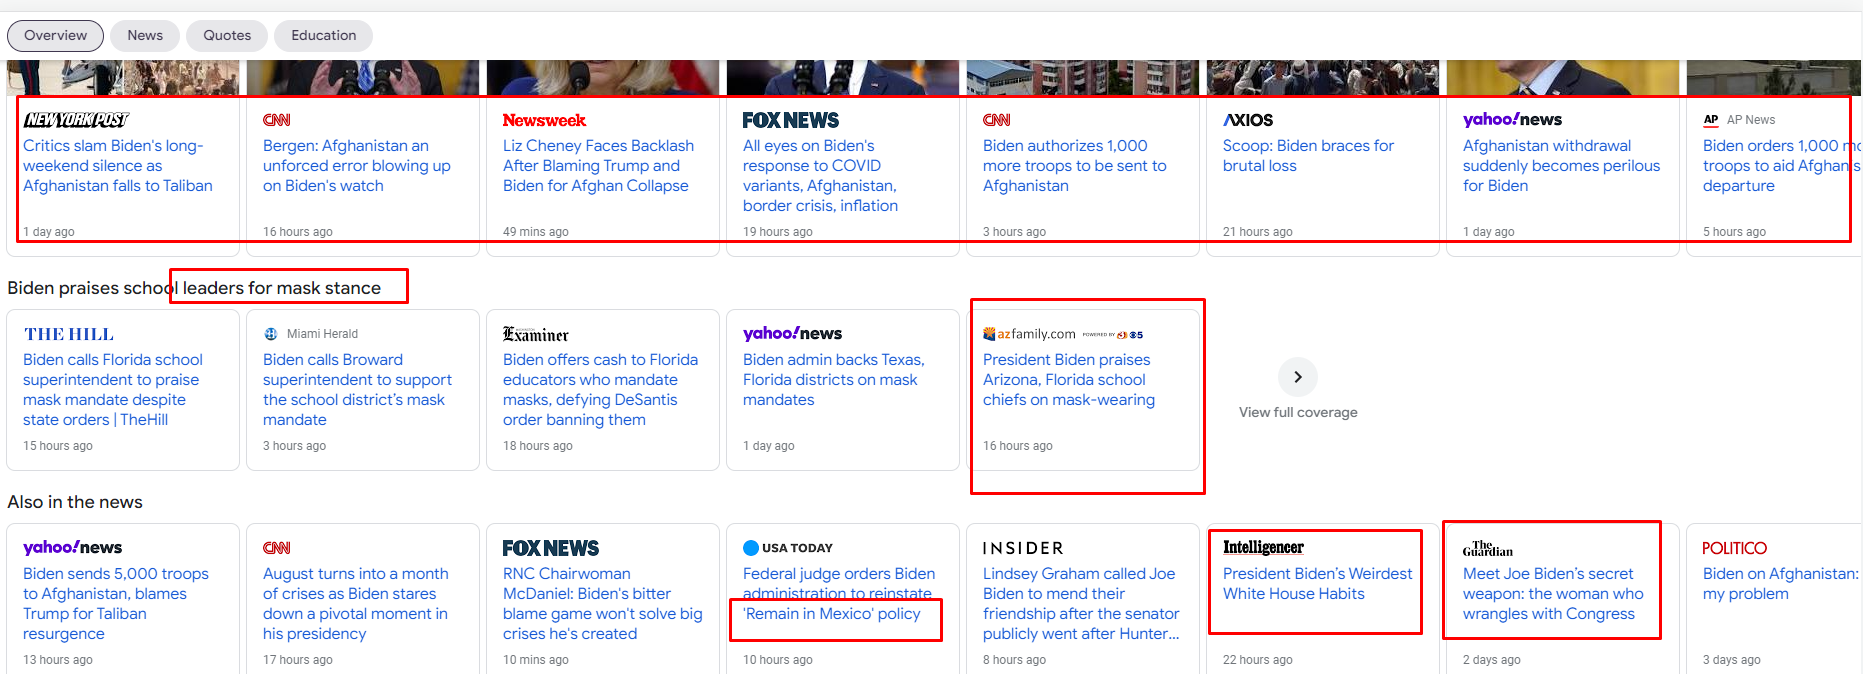1863x674 pixels.
Task: Go to the Education tab
Action: click(323, 36)
